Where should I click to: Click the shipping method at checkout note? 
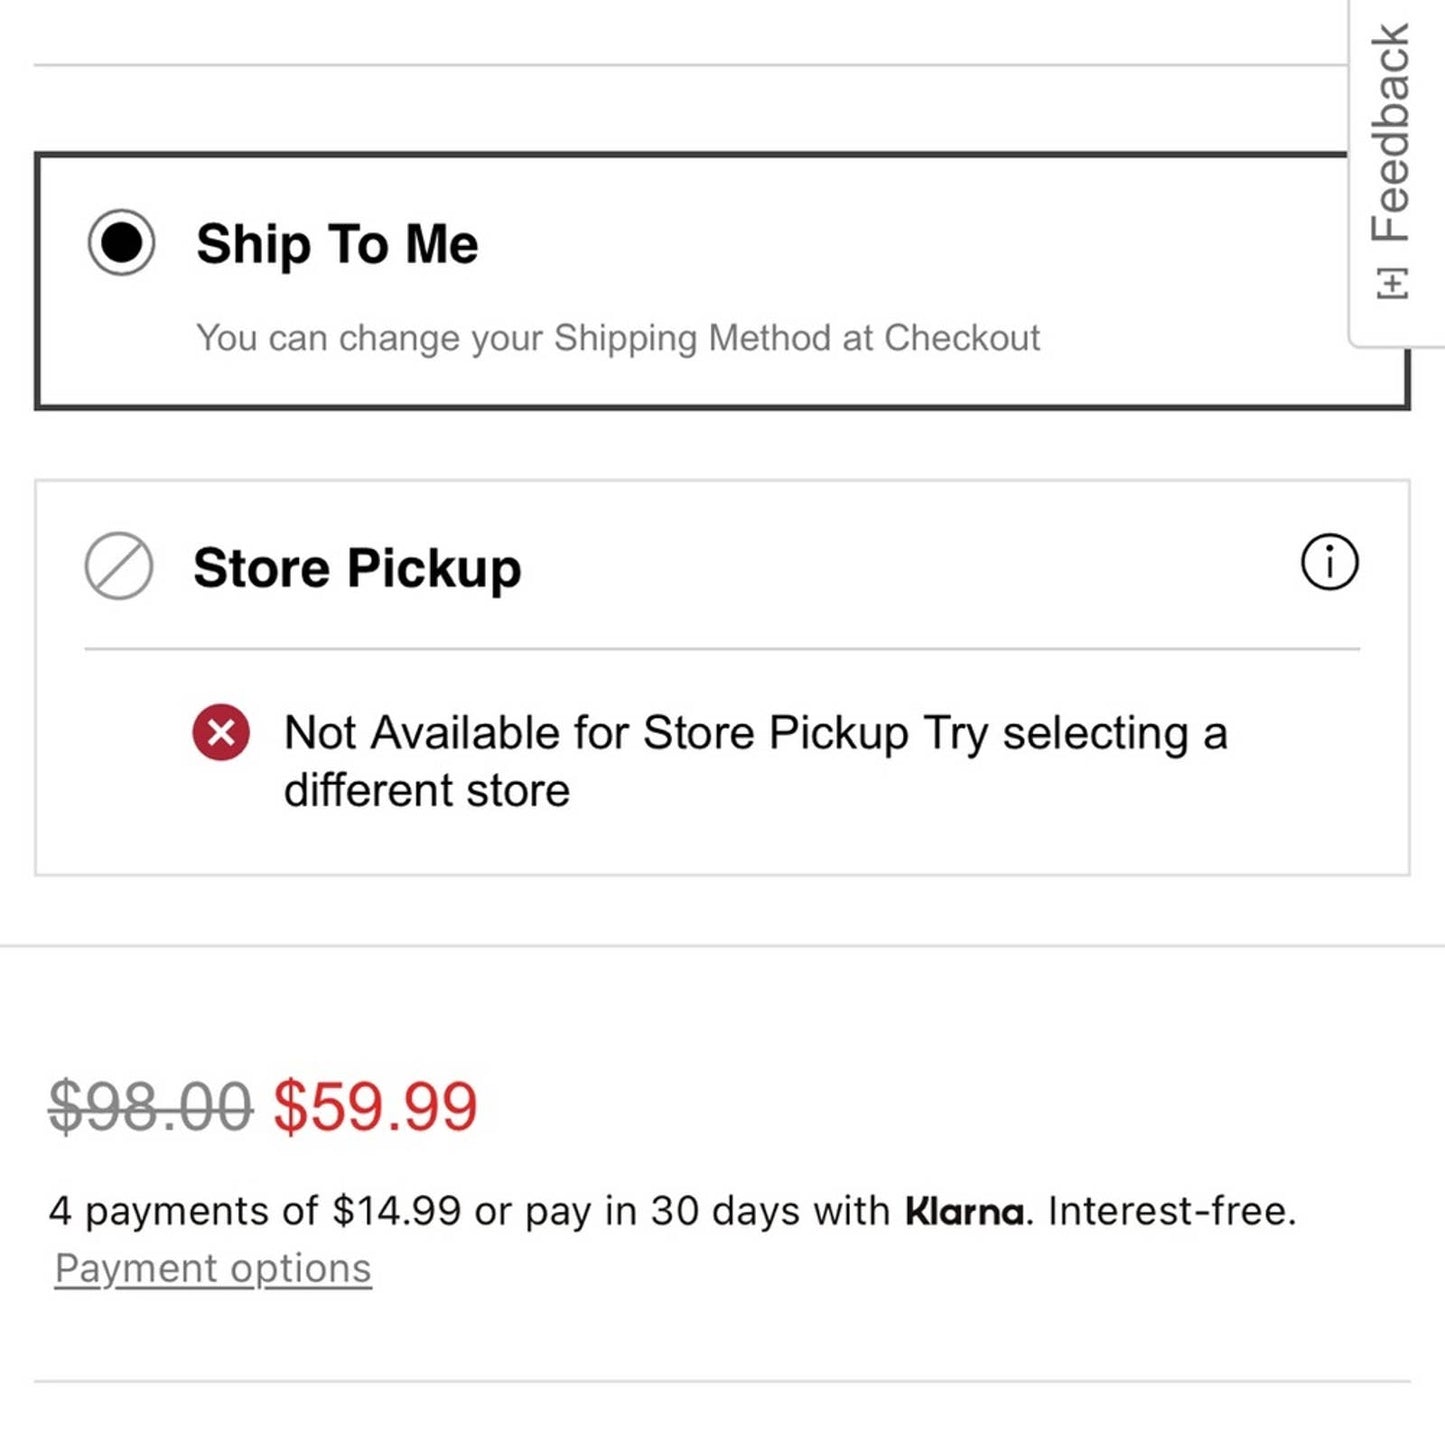[617, 338]
